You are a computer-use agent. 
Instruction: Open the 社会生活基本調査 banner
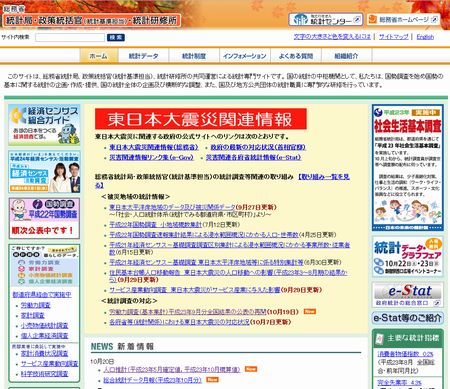408,168
